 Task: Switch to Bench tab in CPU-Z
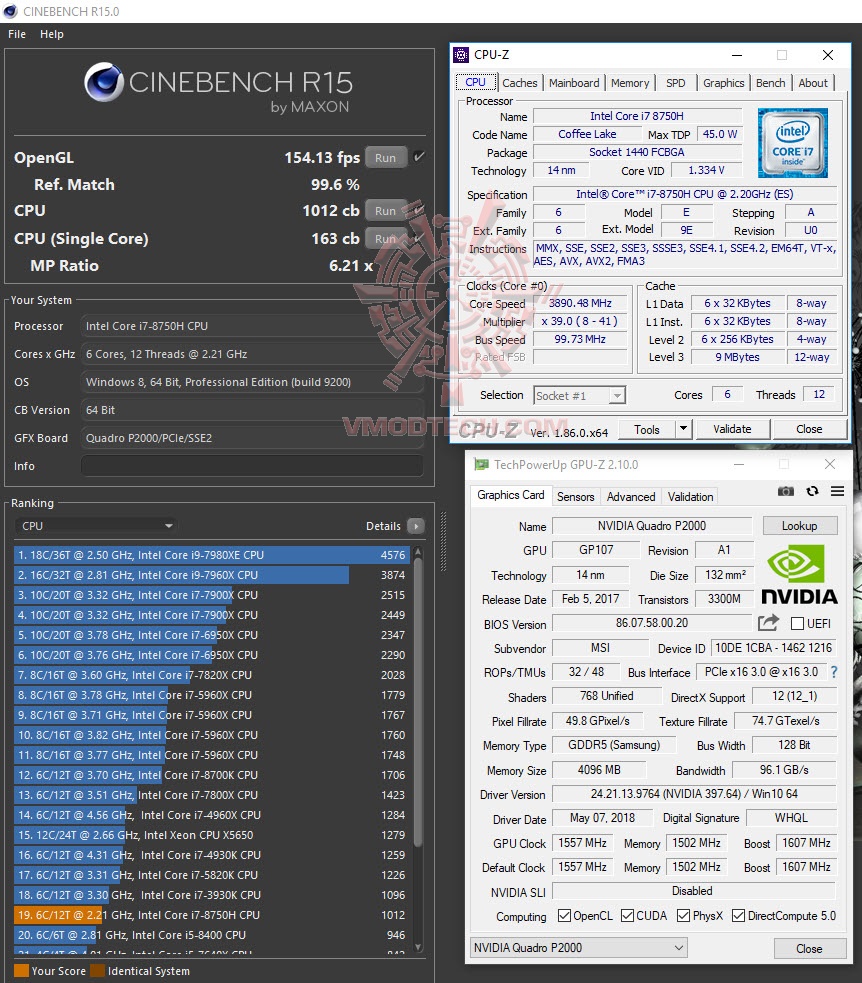(x=770, y=83)
